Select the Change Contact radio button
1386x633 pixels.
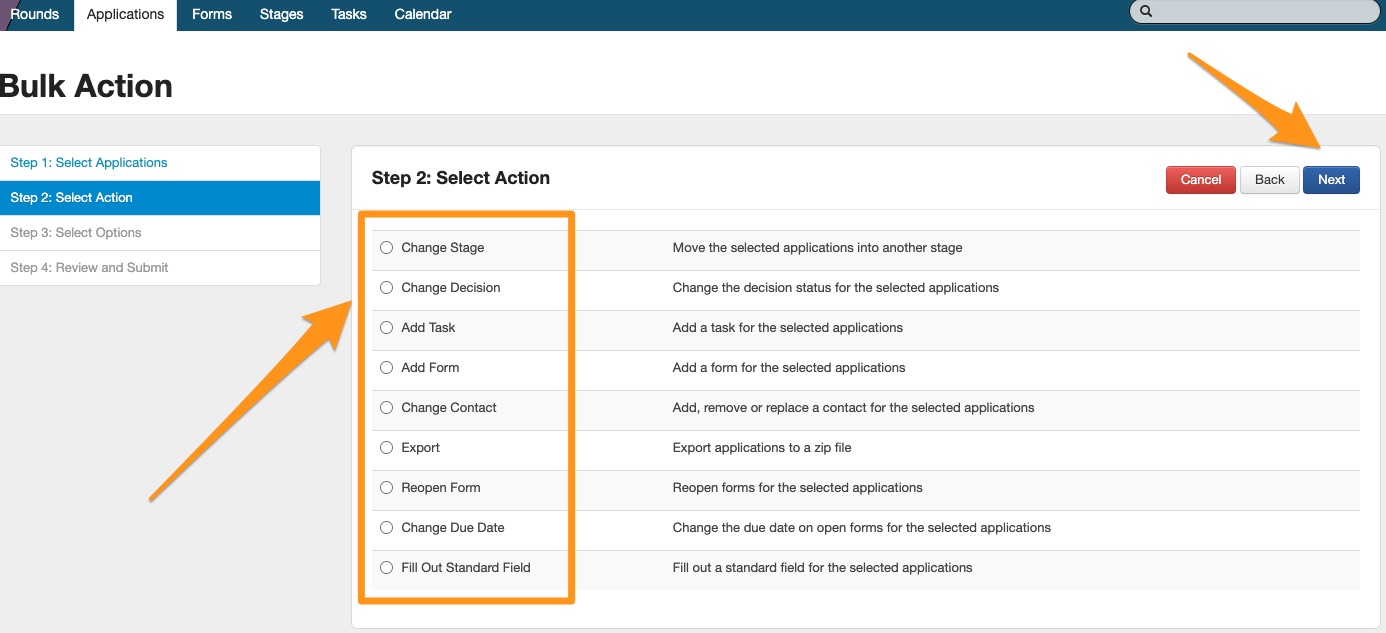(x=387, y=408)
